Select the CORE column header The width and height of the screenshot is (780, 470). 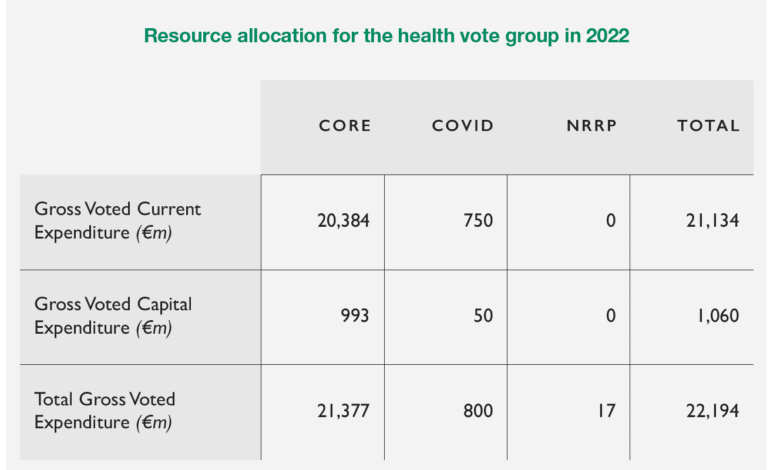point(345,126)
